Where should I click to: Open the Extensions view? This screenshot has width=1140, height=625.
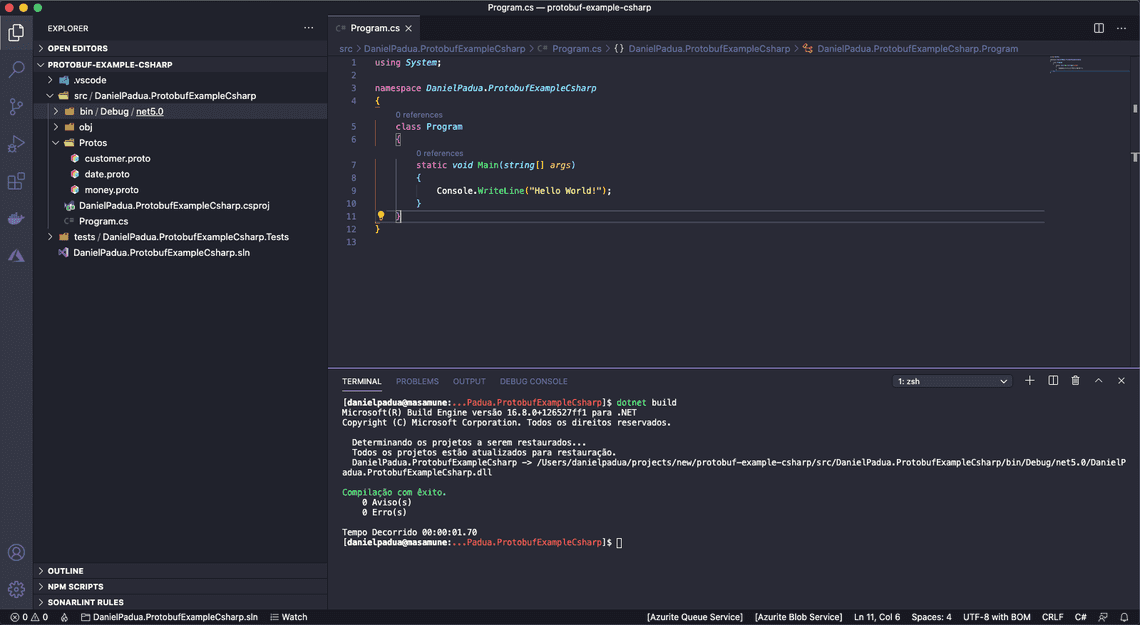(x=16, y=181)
